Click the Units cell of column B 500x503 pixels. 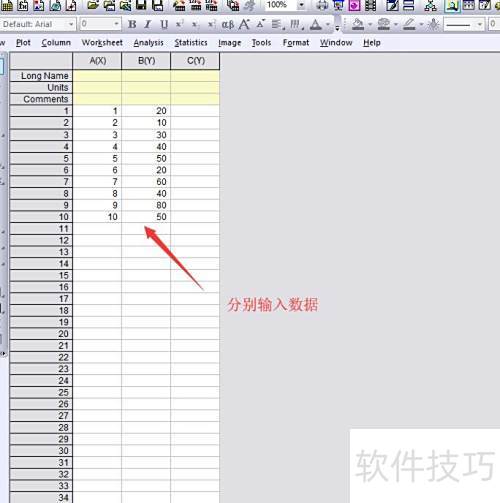[146, 88]
